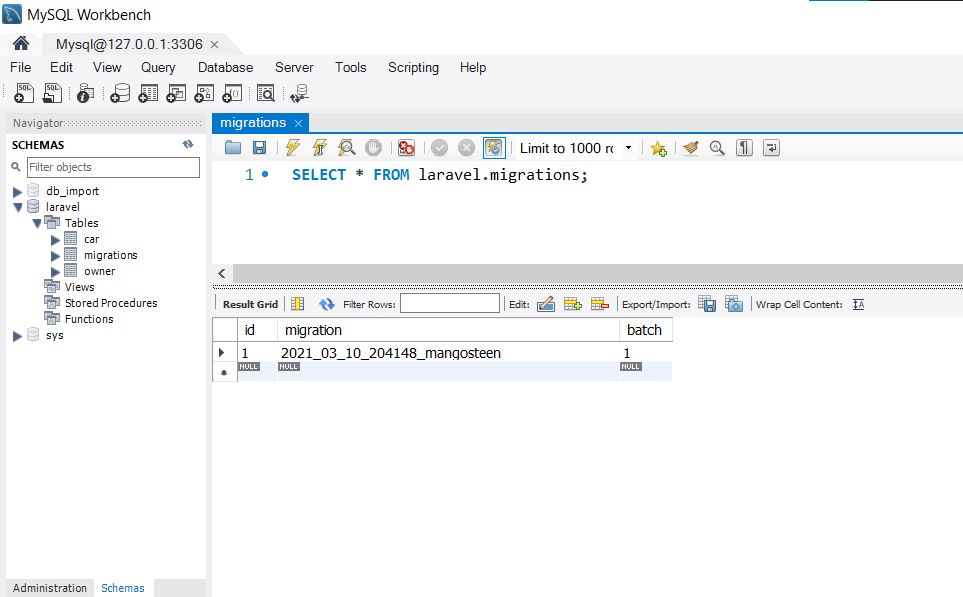Open the object inspector info icon

click(85, 93)
